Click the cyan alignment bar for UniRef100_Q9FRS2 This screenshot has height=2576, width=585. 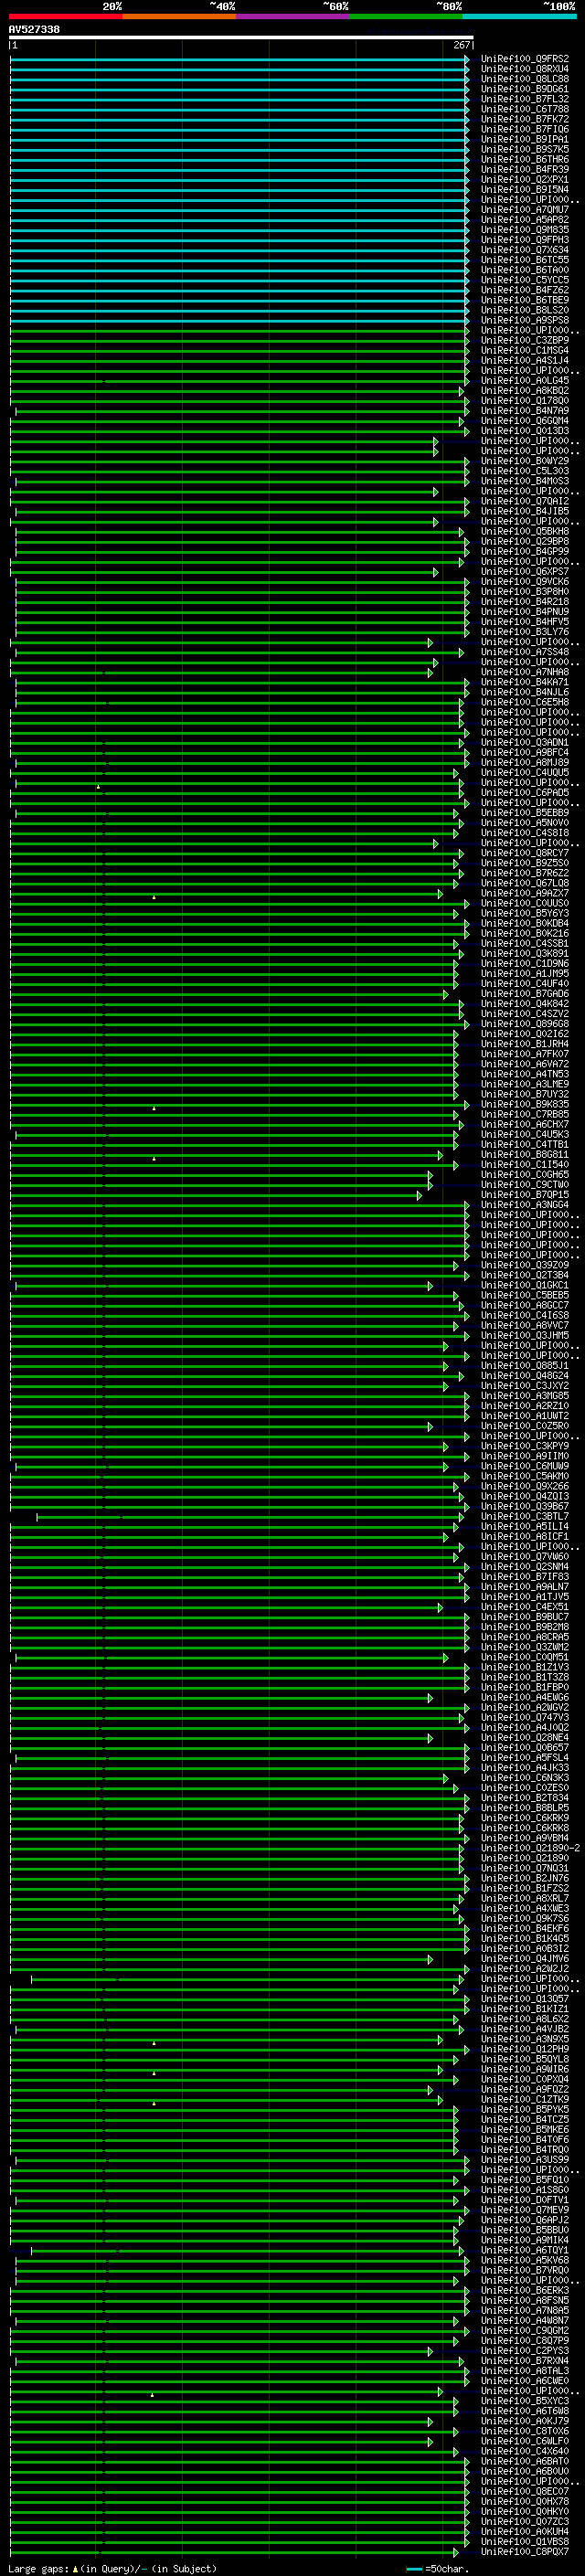pos(239,59)
